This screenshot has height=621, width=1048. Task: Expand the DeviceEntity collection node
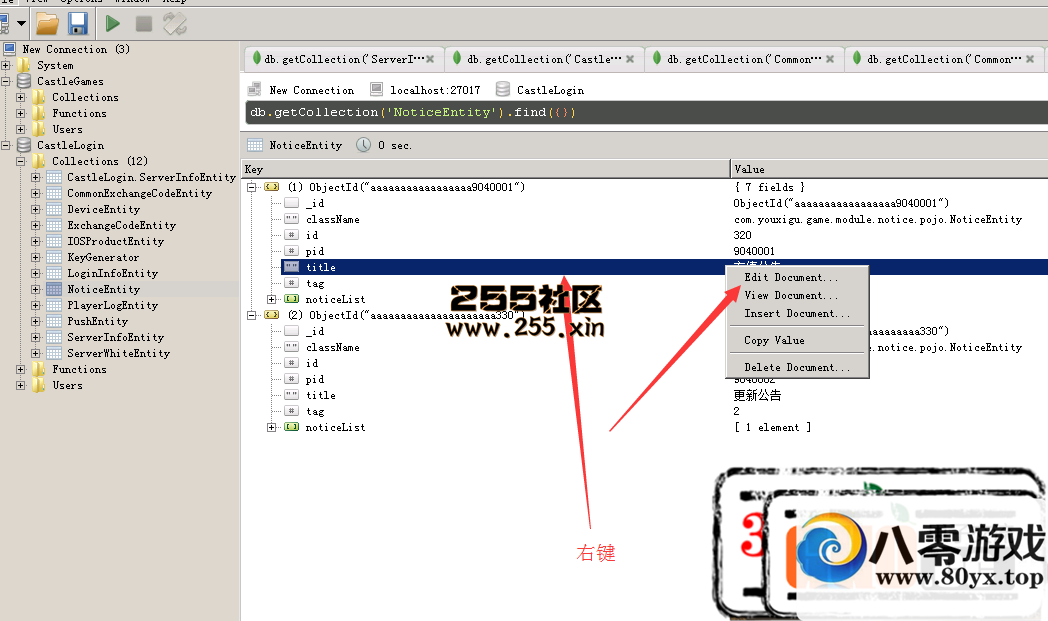[x=36, y=209]
